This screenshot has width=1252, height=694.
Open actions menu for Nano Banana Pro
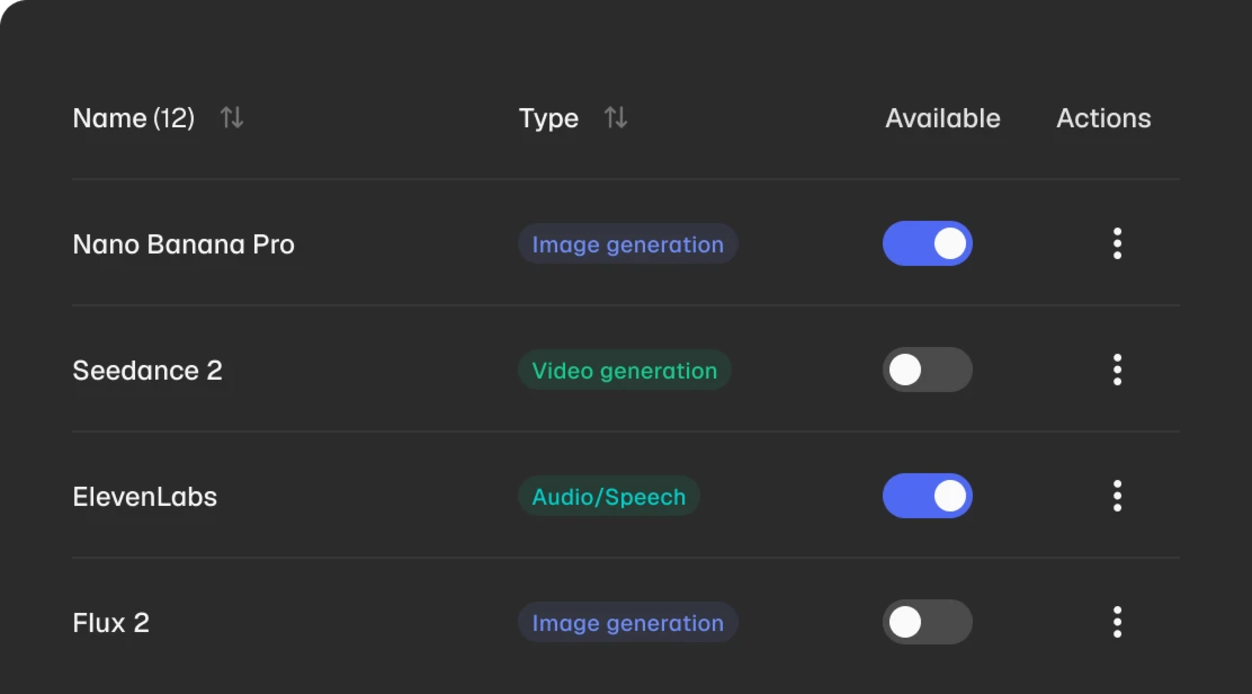coord(1117,243)
